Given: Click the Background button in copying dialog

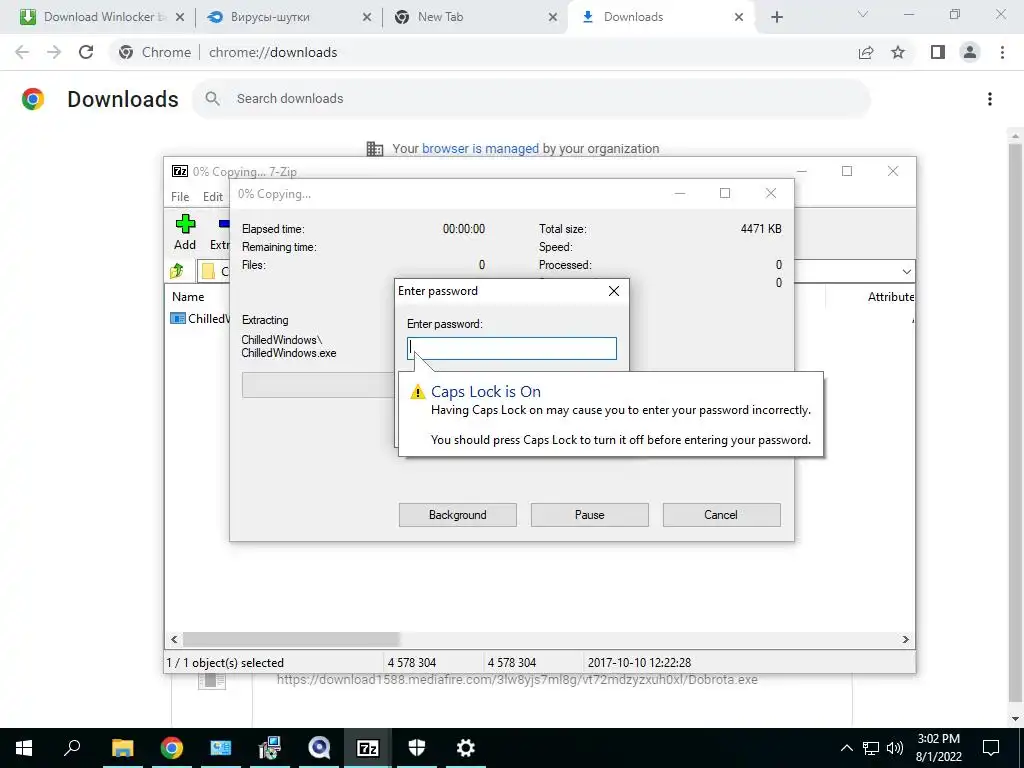Looking at the screenshot, I should [x=458, y=515].
